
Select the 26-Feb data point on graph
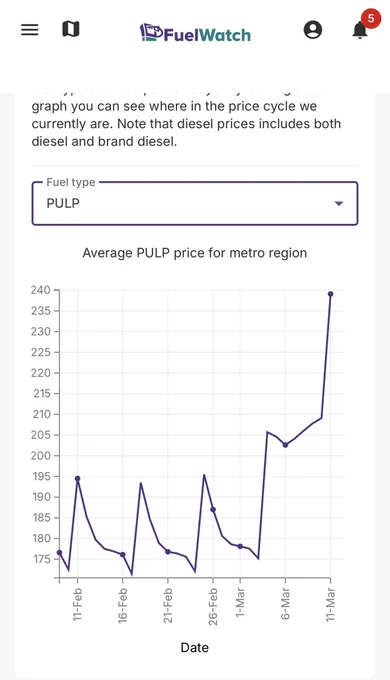[x=213, y=510]
